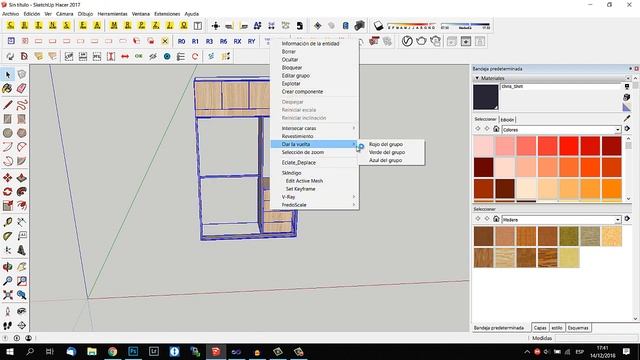The height and width of the screenshot is (360, 640).
Task: Pick the dark maroon swatch in second row
Action: coord(484,167)
